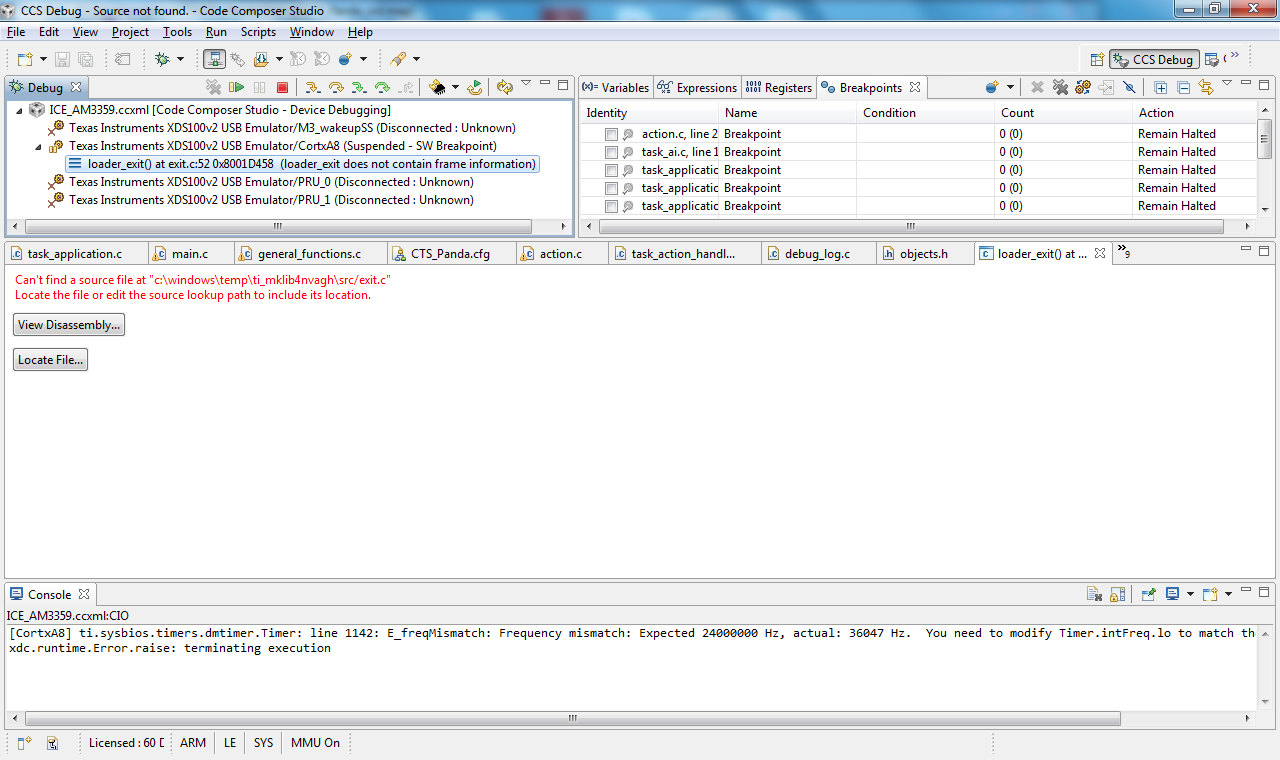Image resolution: width=1280 pixels, height=760 pixels.
Task: Click the New file icon in main toolbar
Action: pyautogui.click(x=24, y=60)
